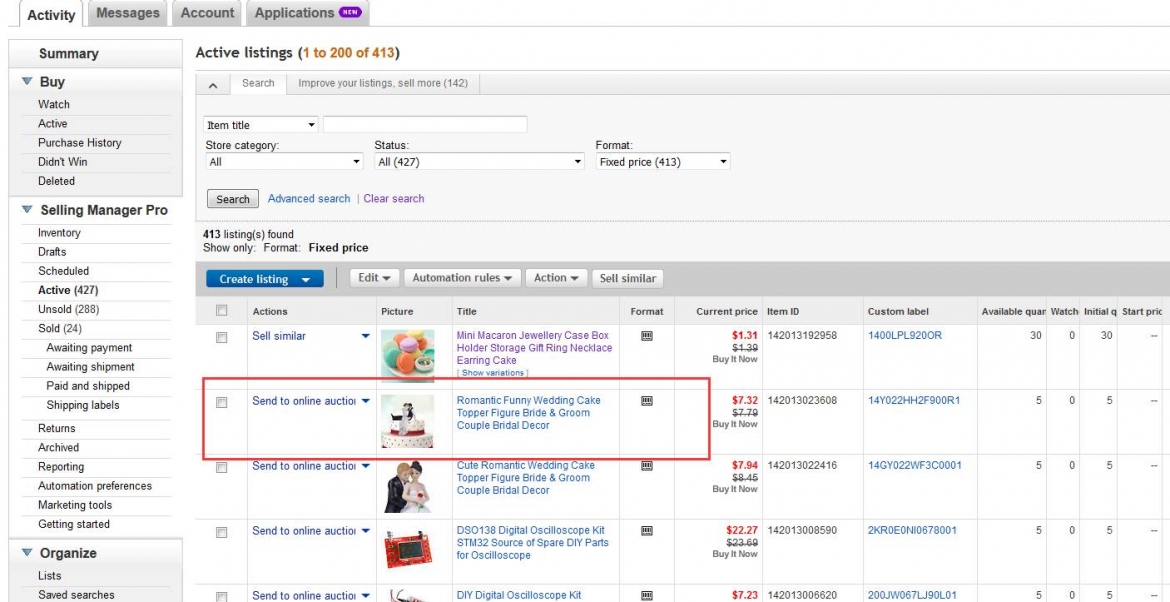1170x602 pixels.
Task: Collapse the Selling Manager Pro section
Action: [x=26, y=210]
